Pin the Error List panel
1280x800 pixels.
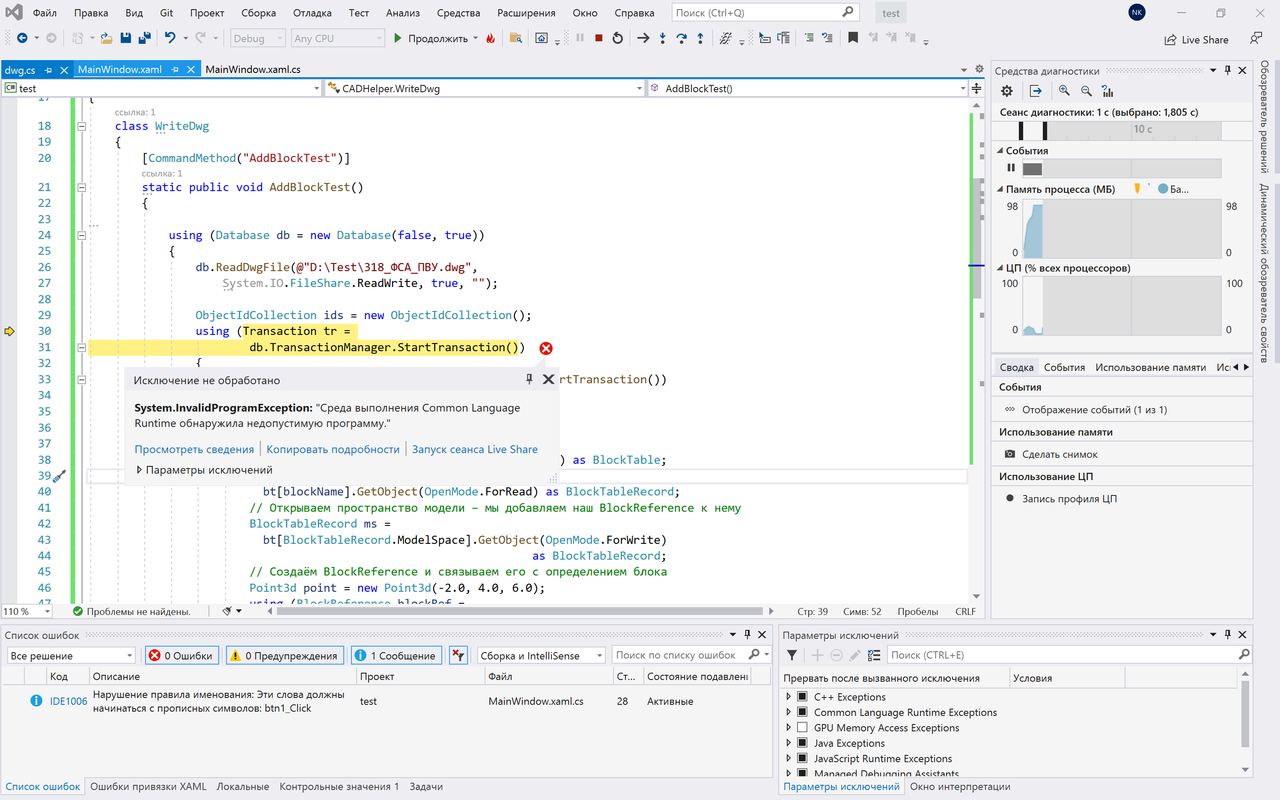[x=747, y=634]
